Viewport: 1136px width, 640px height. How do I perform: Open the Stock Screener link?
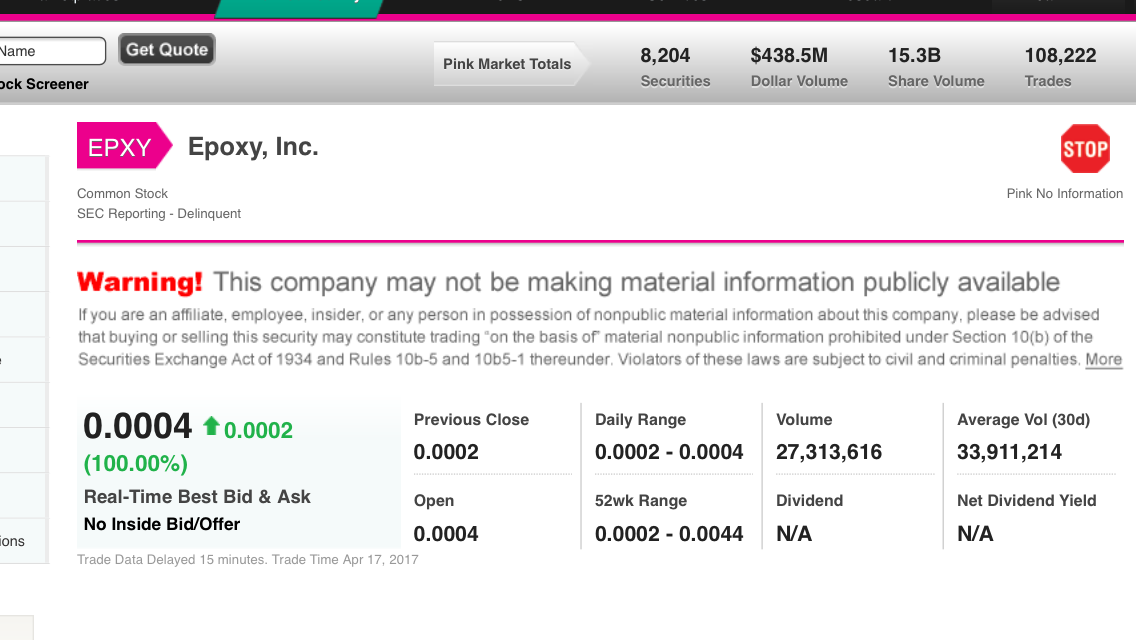tap(44, 84)
